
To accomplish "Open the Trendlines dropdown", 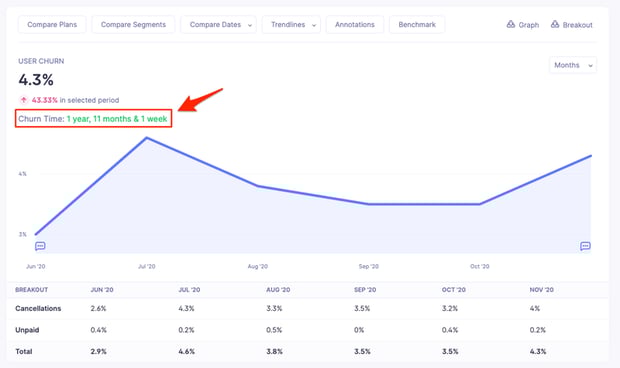I will tap(291, 25).
